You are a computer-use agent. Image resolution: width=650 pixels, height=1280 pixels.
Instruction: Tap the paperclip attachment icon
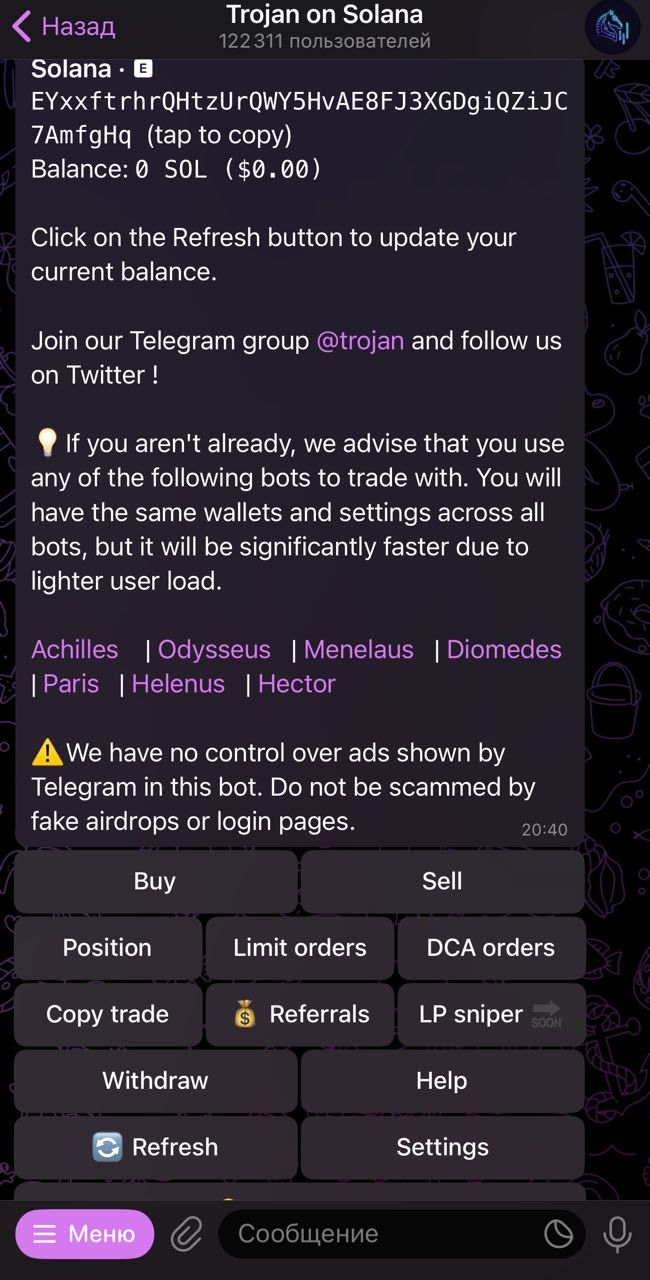pos(185,1233)
